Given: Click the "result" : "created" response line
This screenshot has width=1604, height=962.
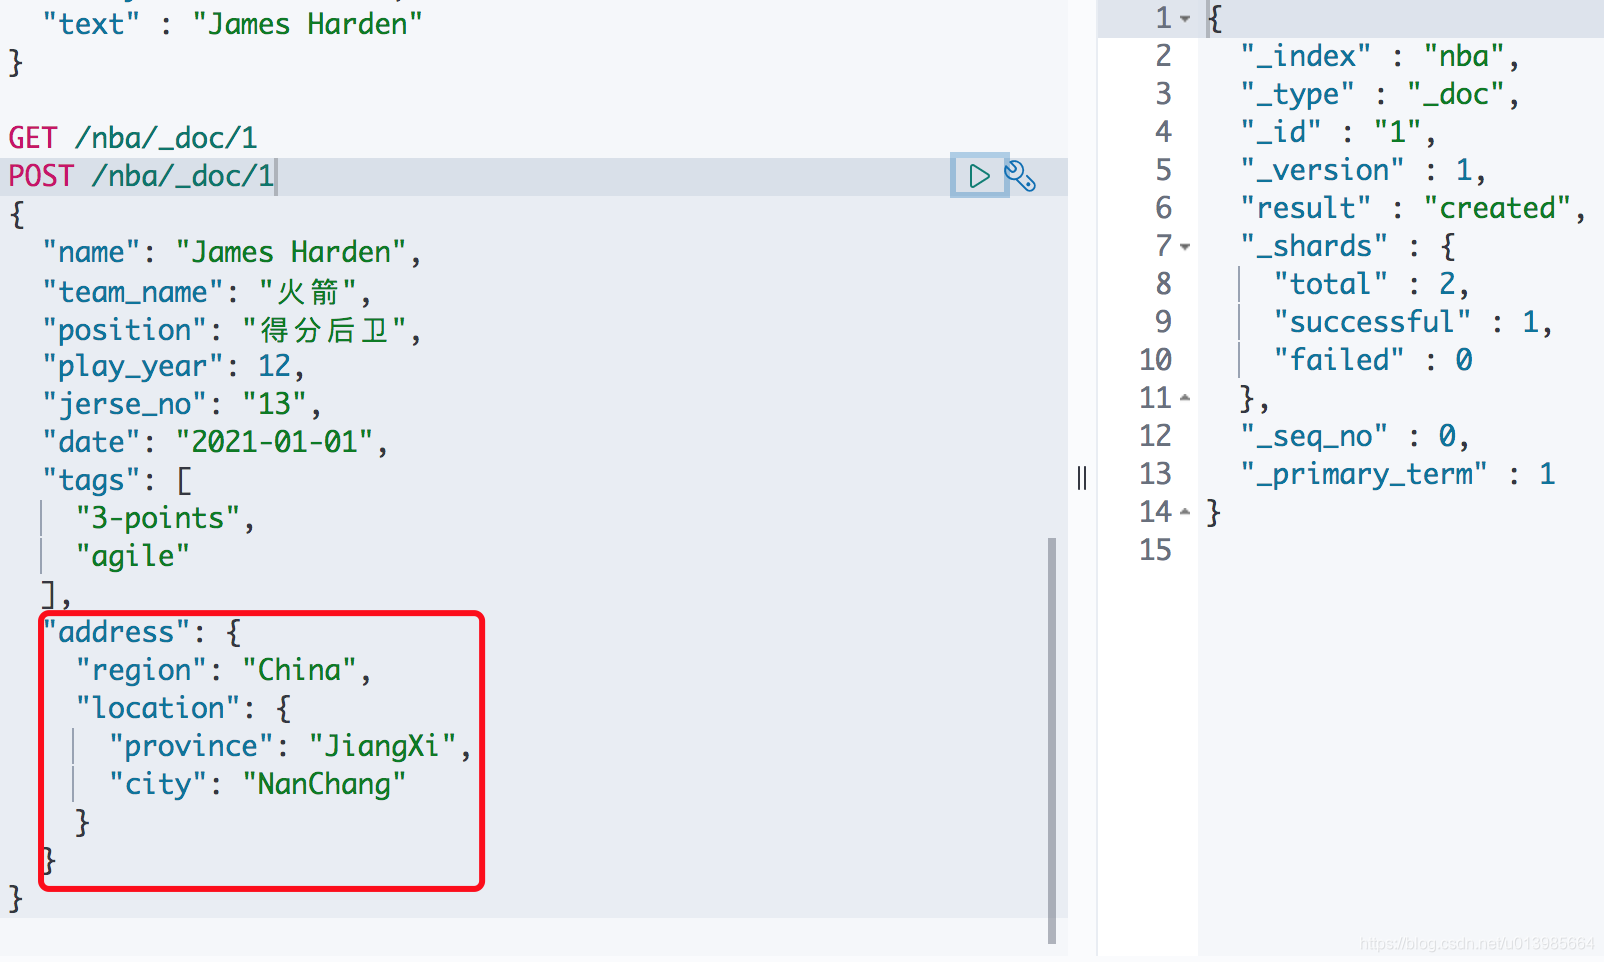Looking at the screenshot, I should pos(1413,208).
